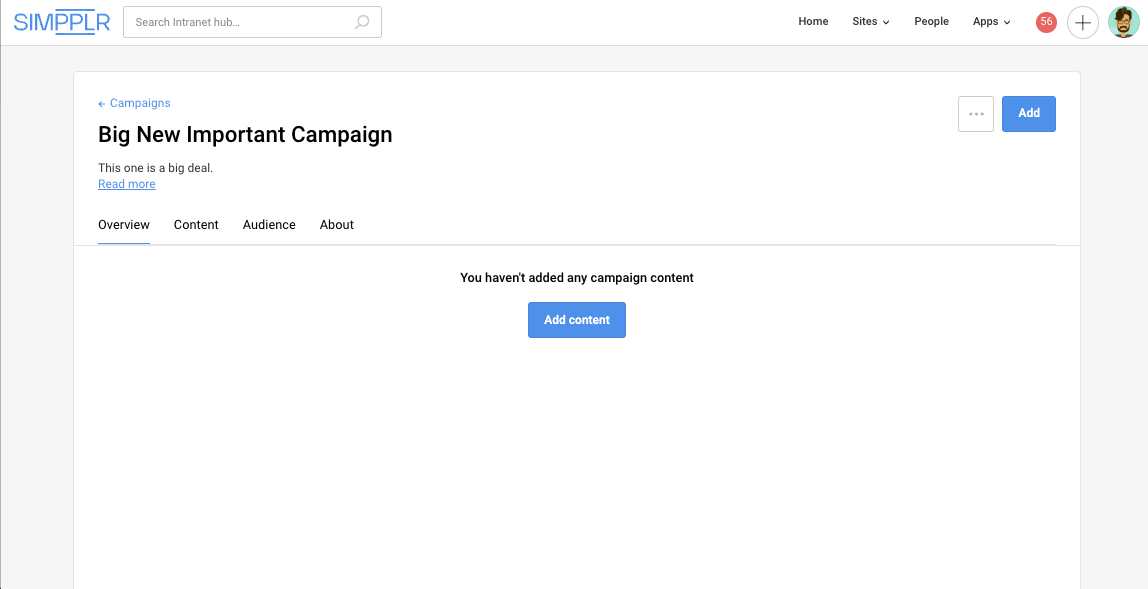The image size is (1148, 589).
Task: Click the back arrow next to Campaigns
Action: point(100,103)
